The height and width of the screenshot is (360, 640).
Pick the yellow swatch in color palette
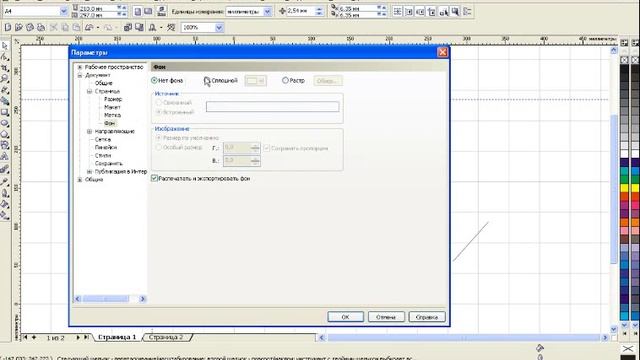pyautogui.click(x=624, y=188)
